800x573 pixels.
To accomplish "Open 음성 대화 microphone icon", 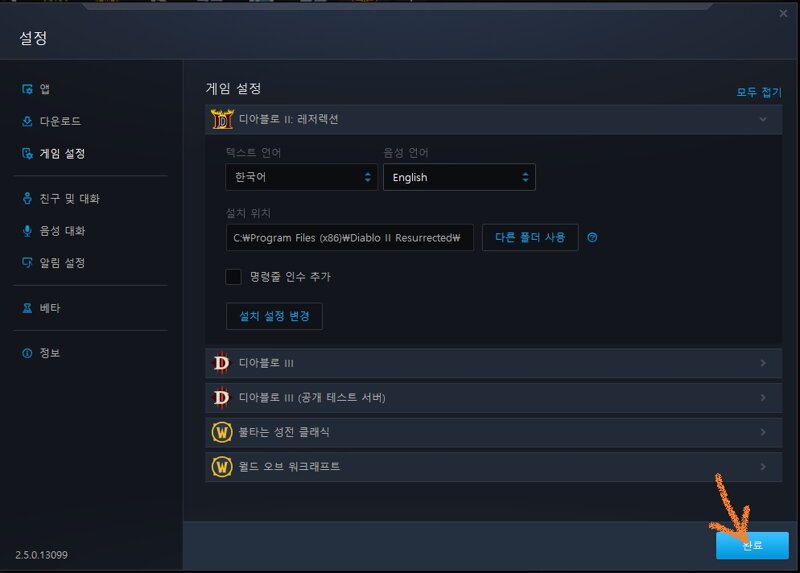I will click(28, 231).
